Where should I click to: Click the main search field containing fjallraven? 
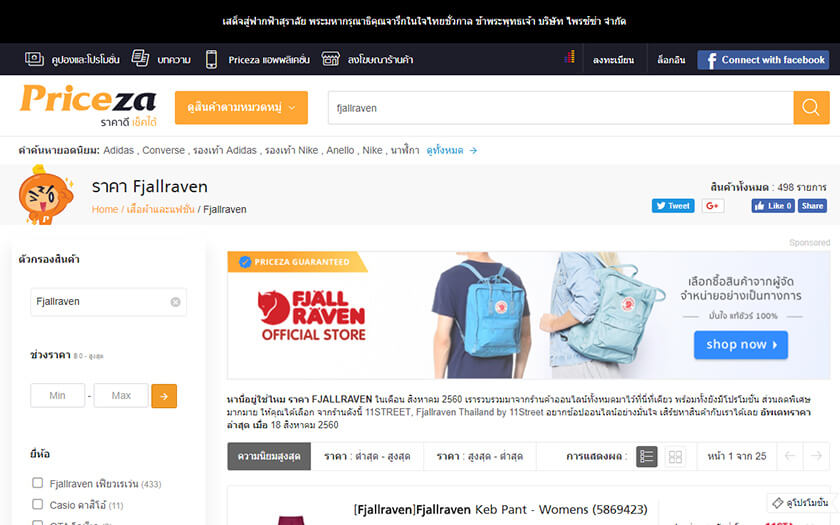[x=560, y=108]
